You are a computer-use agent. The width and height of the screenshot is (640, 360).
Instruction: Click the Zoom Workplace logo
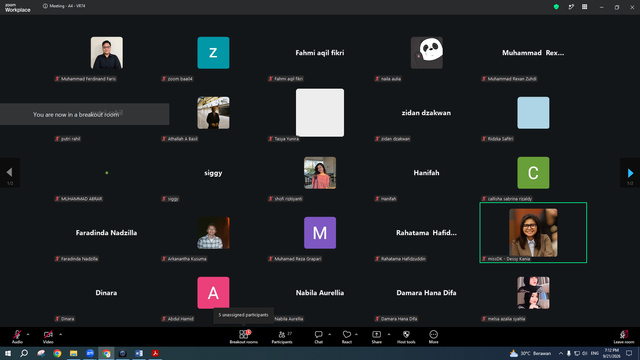coord(18,8)
